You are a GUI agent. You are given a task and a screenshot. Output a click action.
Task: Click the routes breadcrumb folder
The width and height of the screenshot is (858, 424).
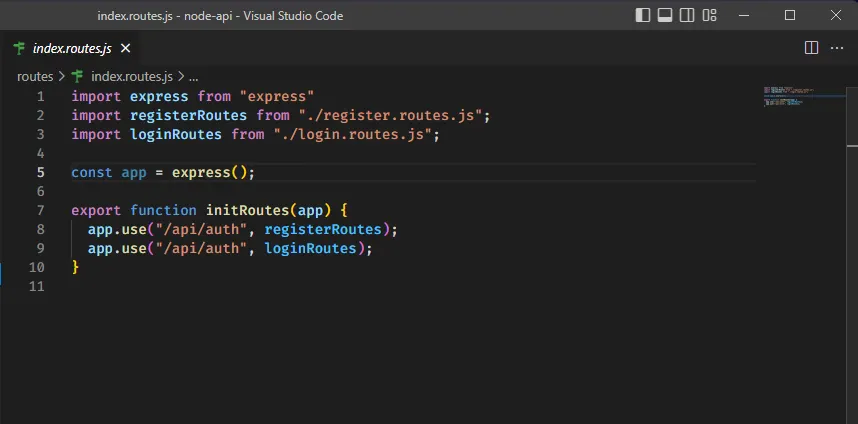(35, 77)
